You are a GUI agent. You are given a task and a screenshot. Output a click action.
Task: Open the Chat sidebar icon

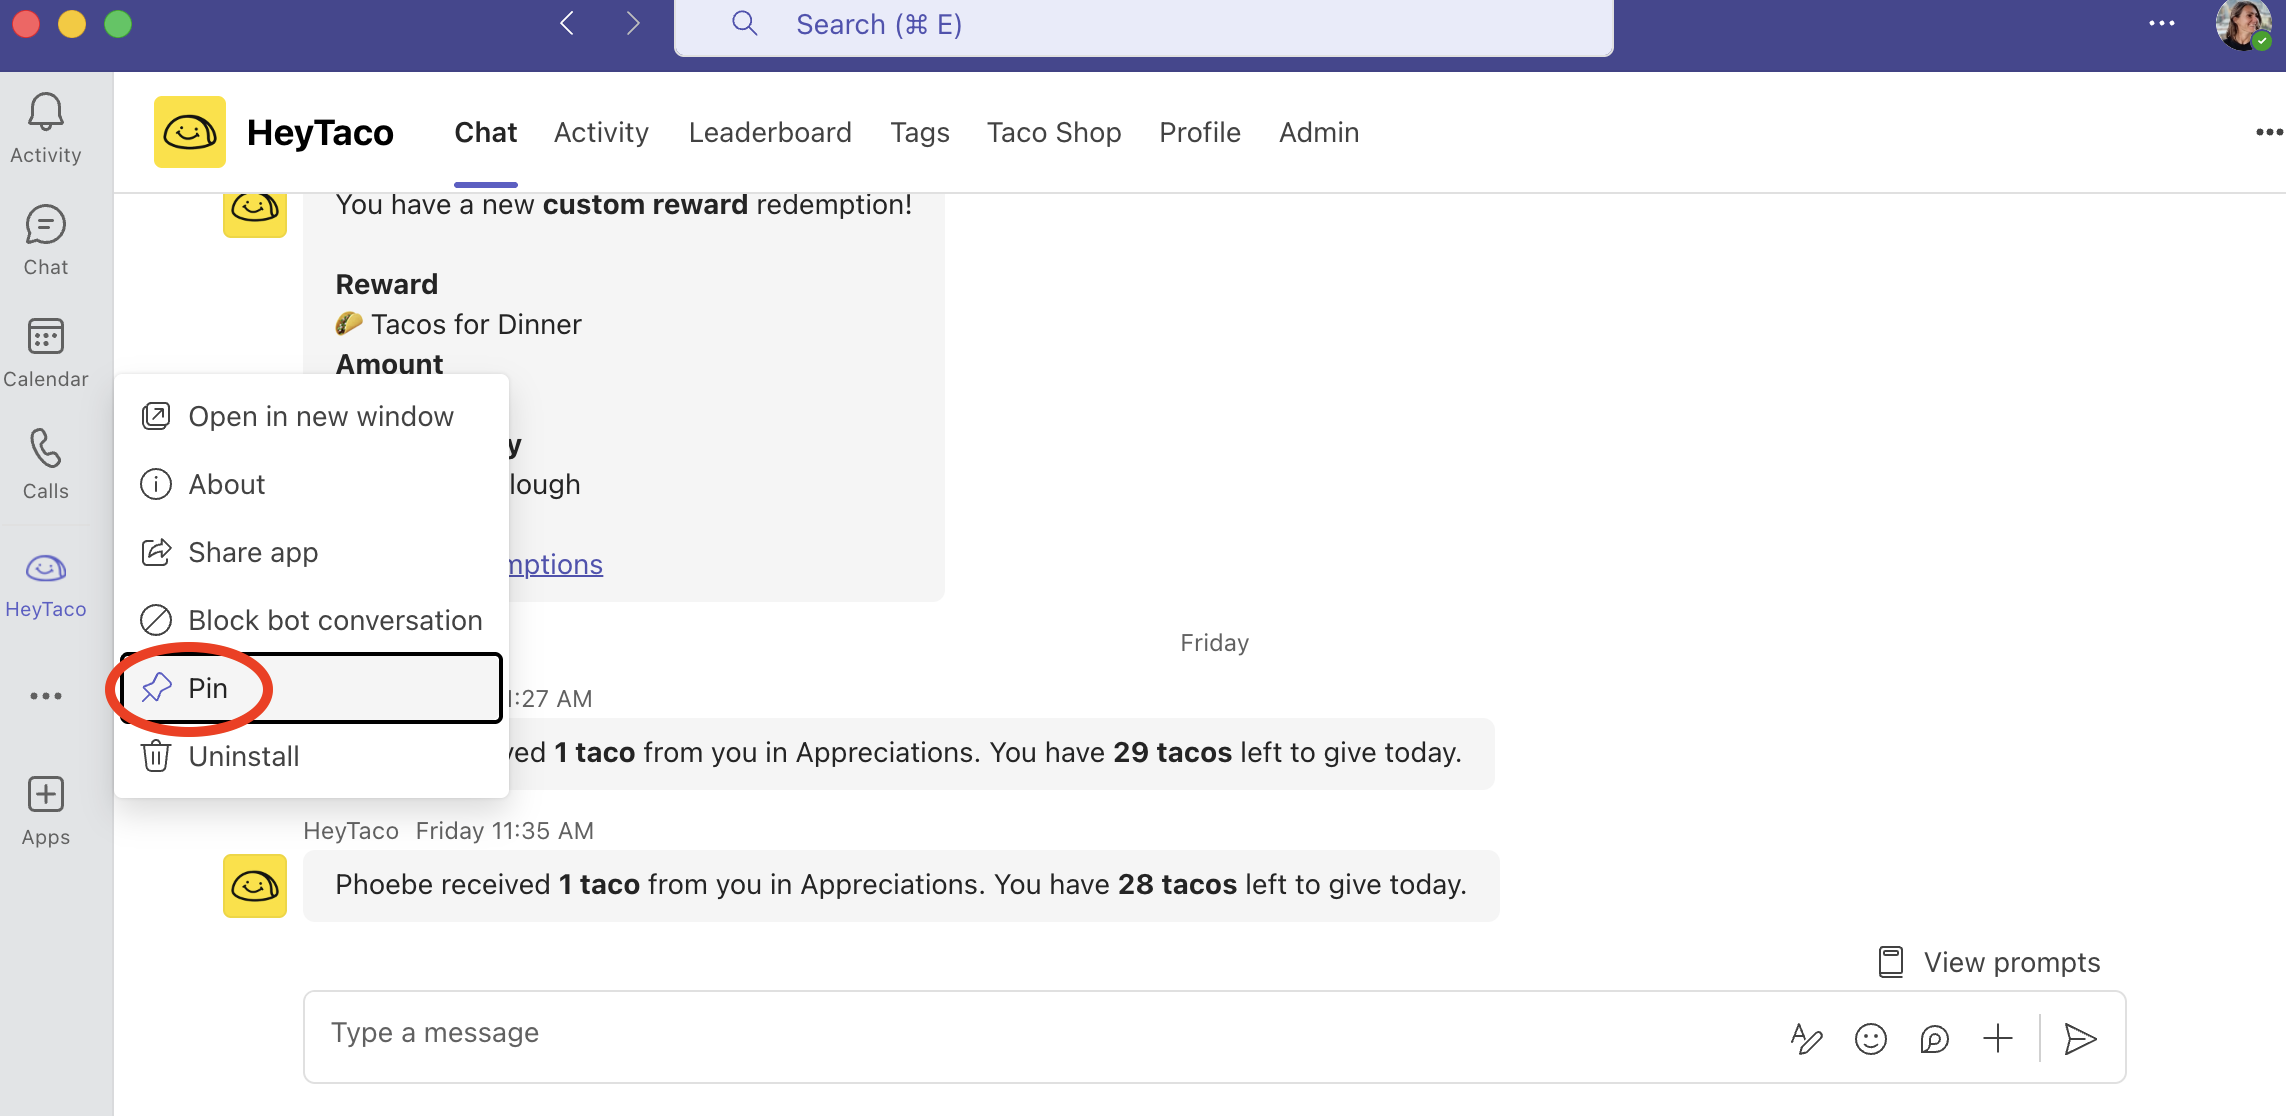point(45,240)
